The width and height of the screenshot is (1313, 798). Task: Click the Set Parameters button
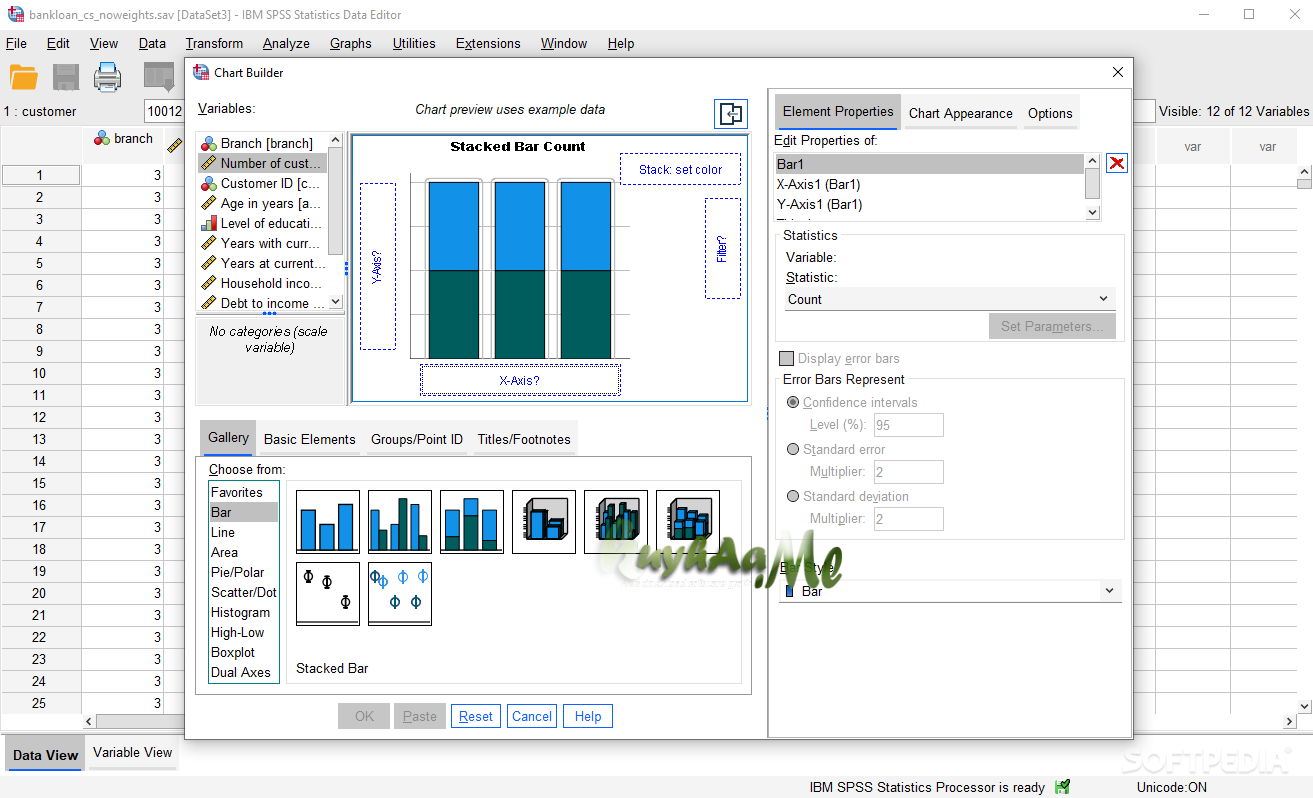[1052, 326]
